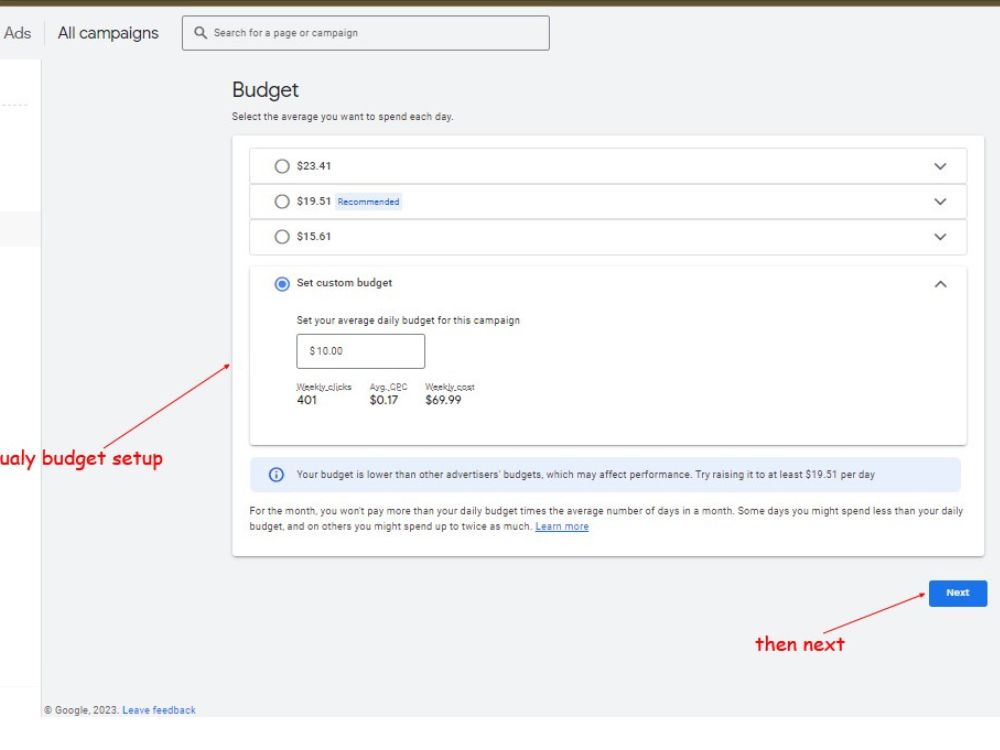
Task: Focus the Search for a page or campaign box
Action: point(365,33)
